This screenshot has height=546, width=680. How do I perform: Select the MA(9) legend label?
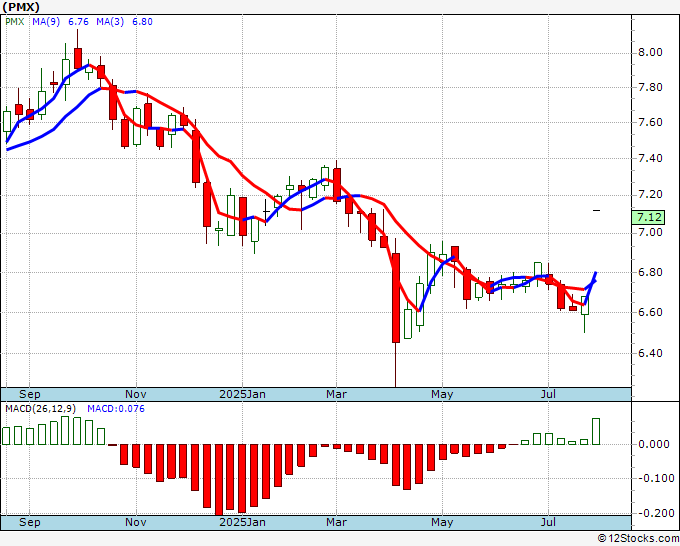46,22
